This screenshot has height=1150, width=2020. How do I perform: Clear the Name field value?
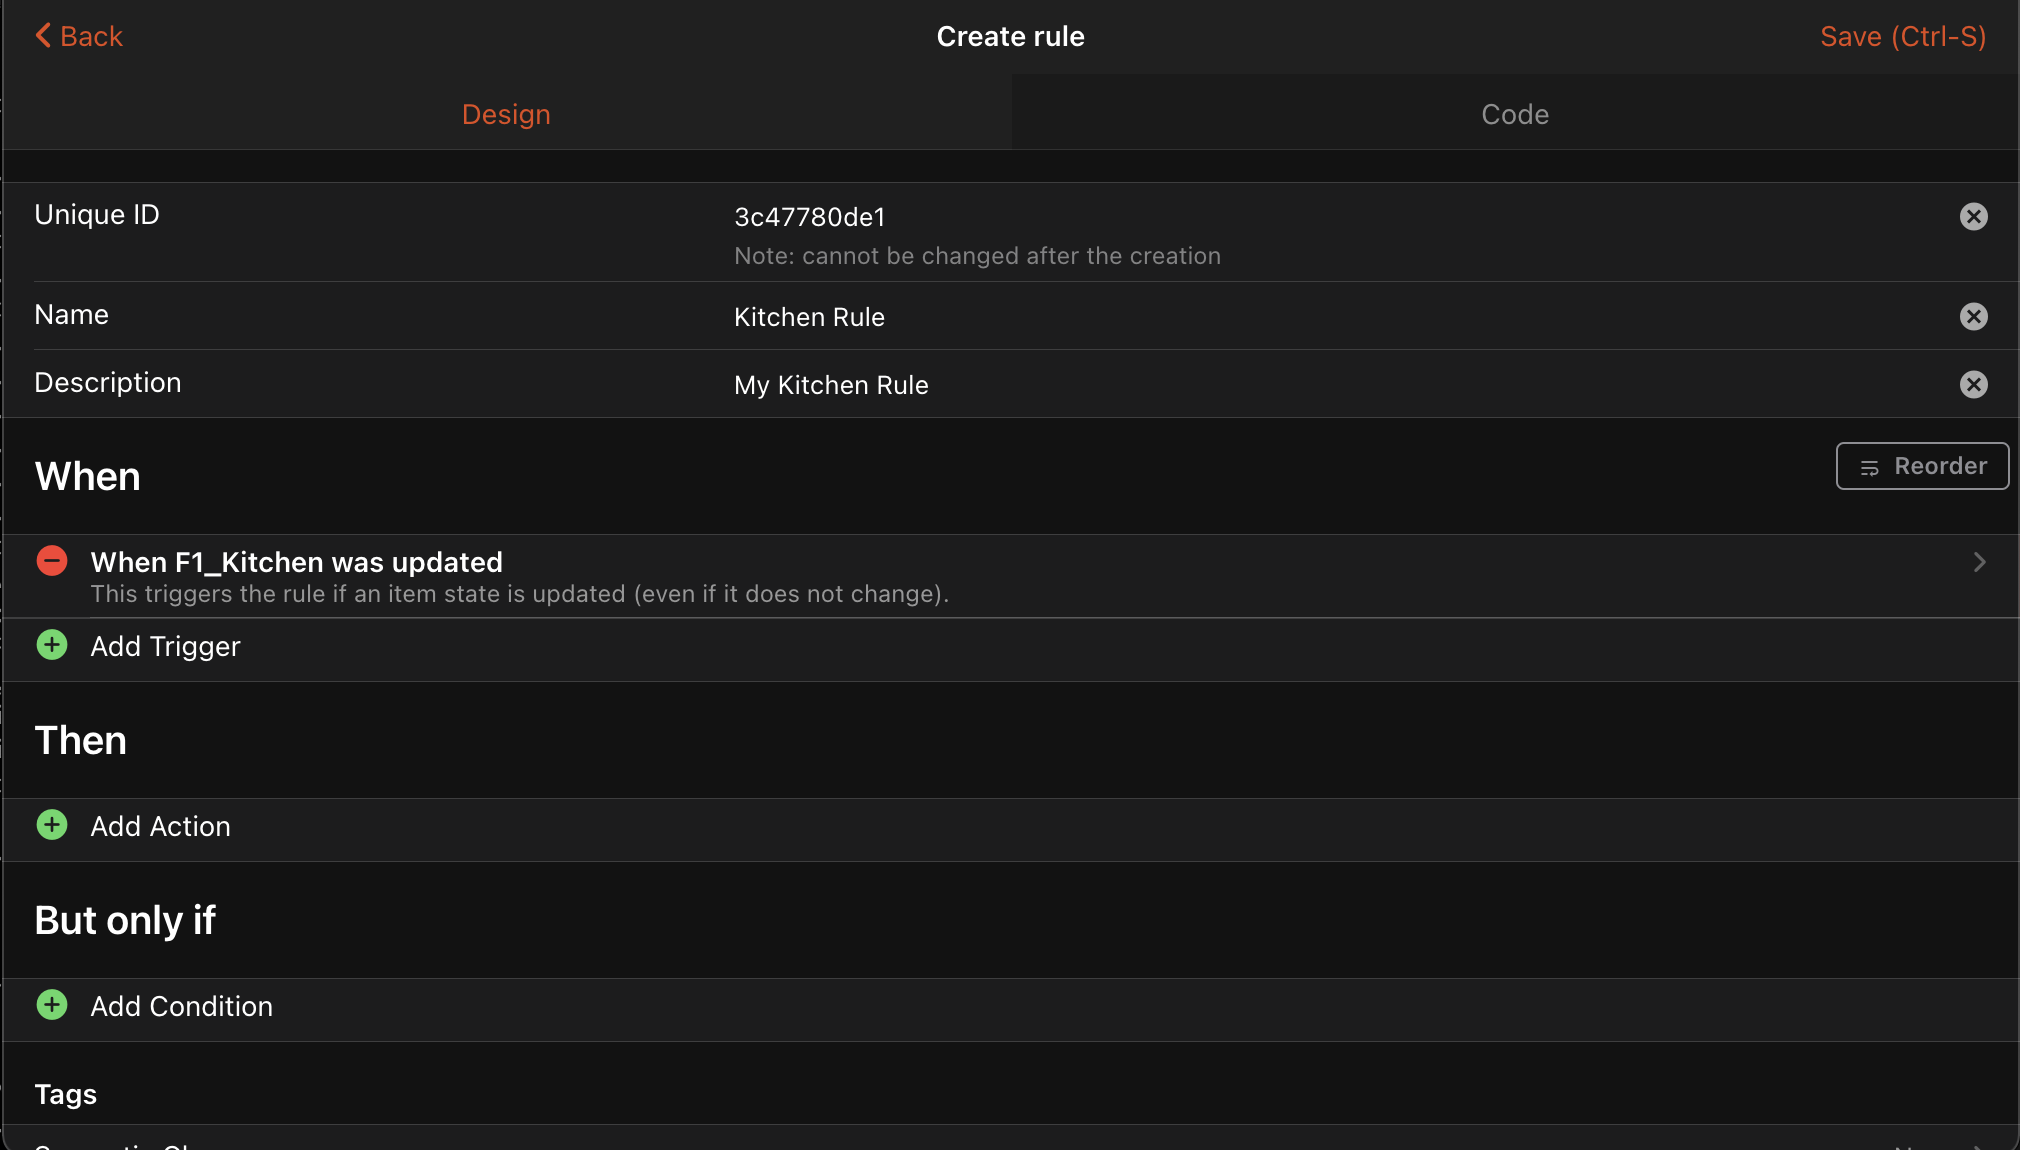[1973, 316]
